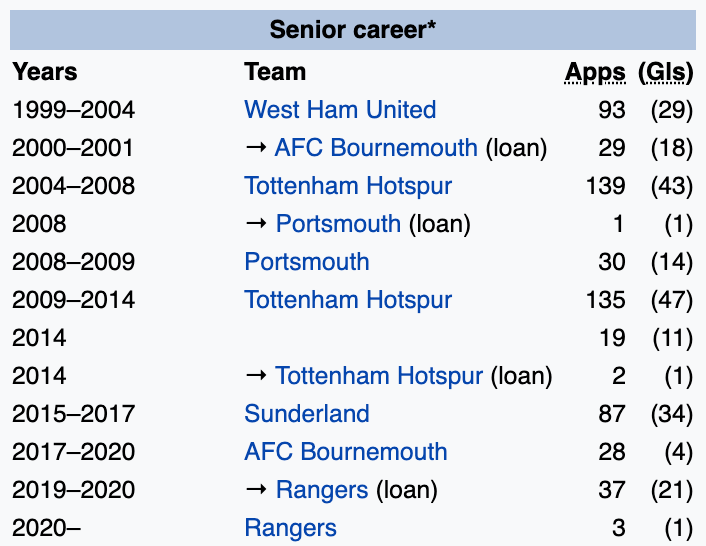Select Tottenham Hotspur link in 2009–2014 row

coord(348,300)
